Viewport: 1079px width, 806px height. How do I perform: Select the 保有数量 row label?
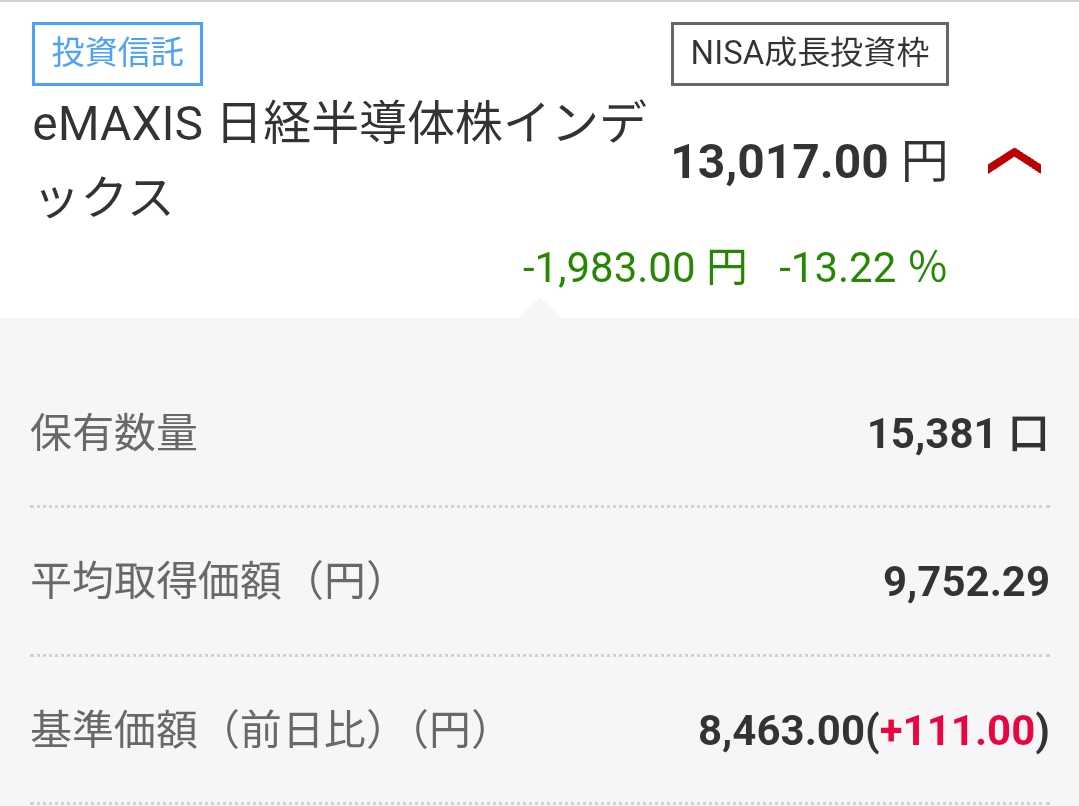[115, 434]
